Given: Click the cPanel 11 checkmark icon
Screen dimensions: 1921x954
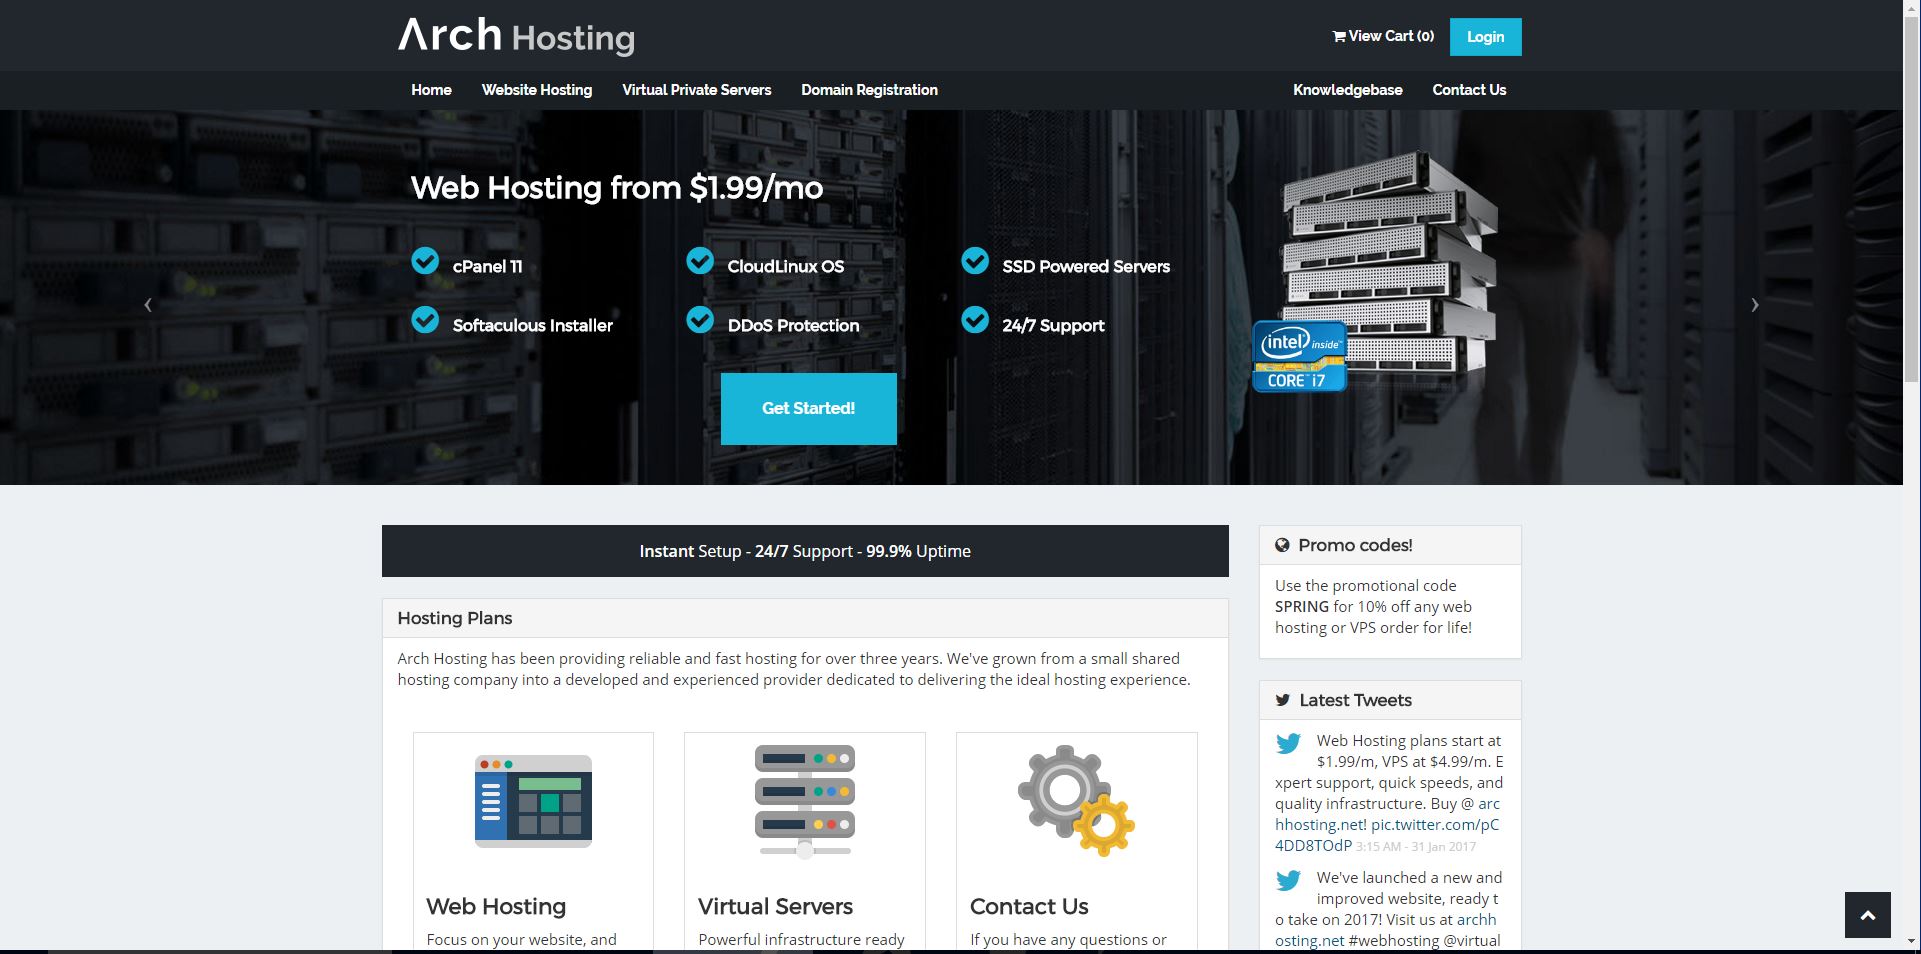Looking at the screenshot, I should [x=425, y=261].
